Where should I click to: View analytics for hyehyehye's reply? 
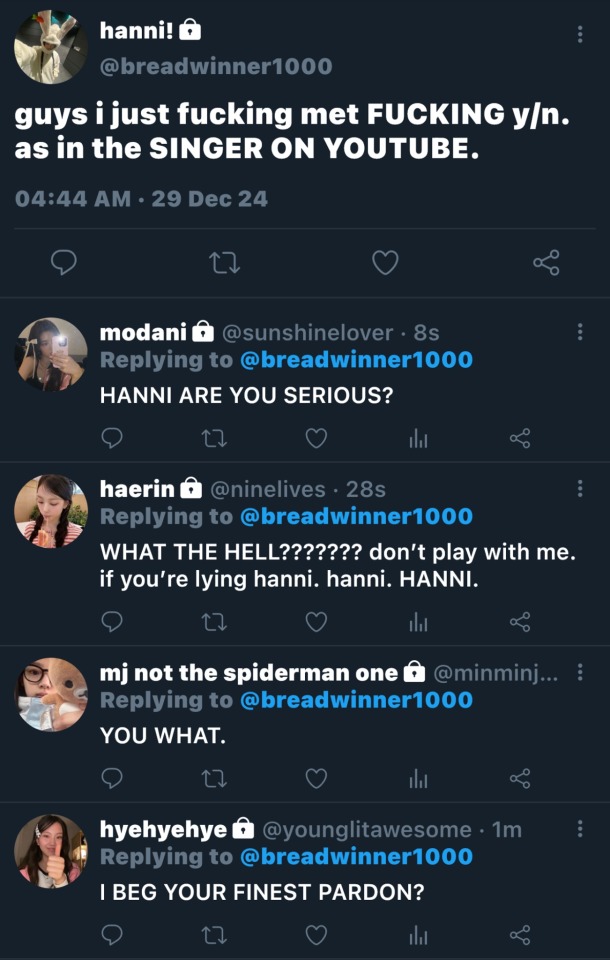tap(418, 935)
